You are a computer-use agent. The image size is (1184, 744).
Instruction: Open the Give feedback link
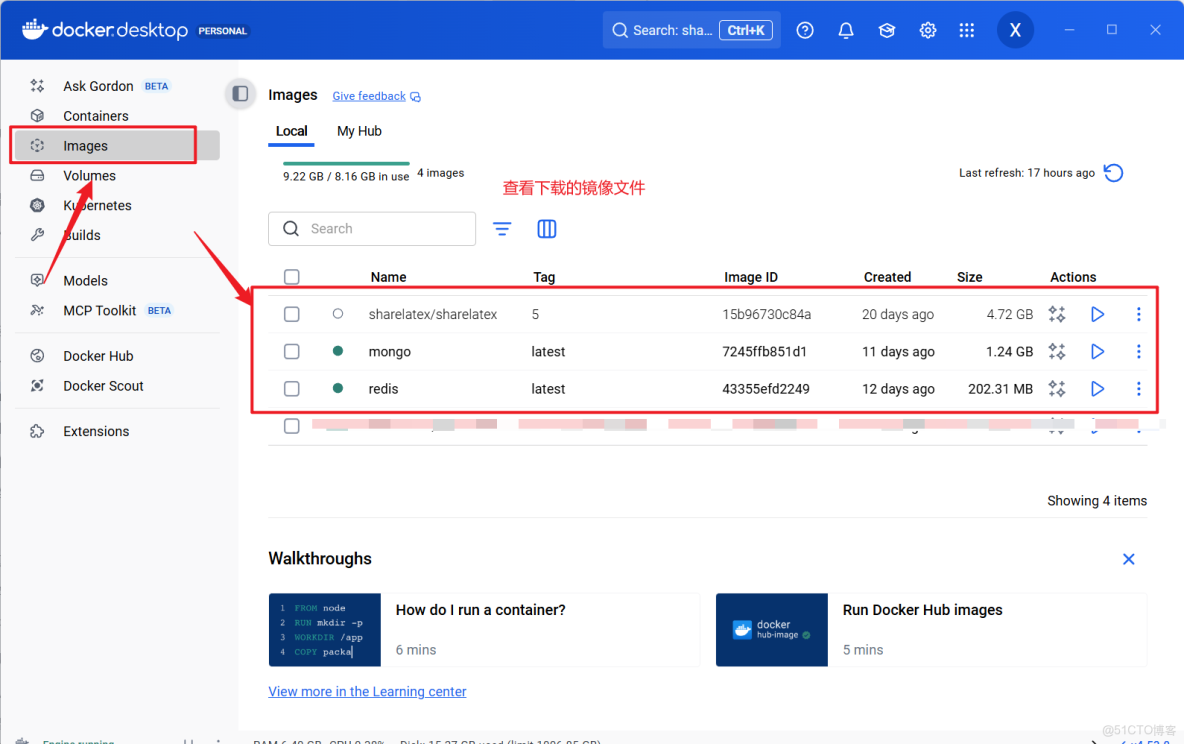370,95
